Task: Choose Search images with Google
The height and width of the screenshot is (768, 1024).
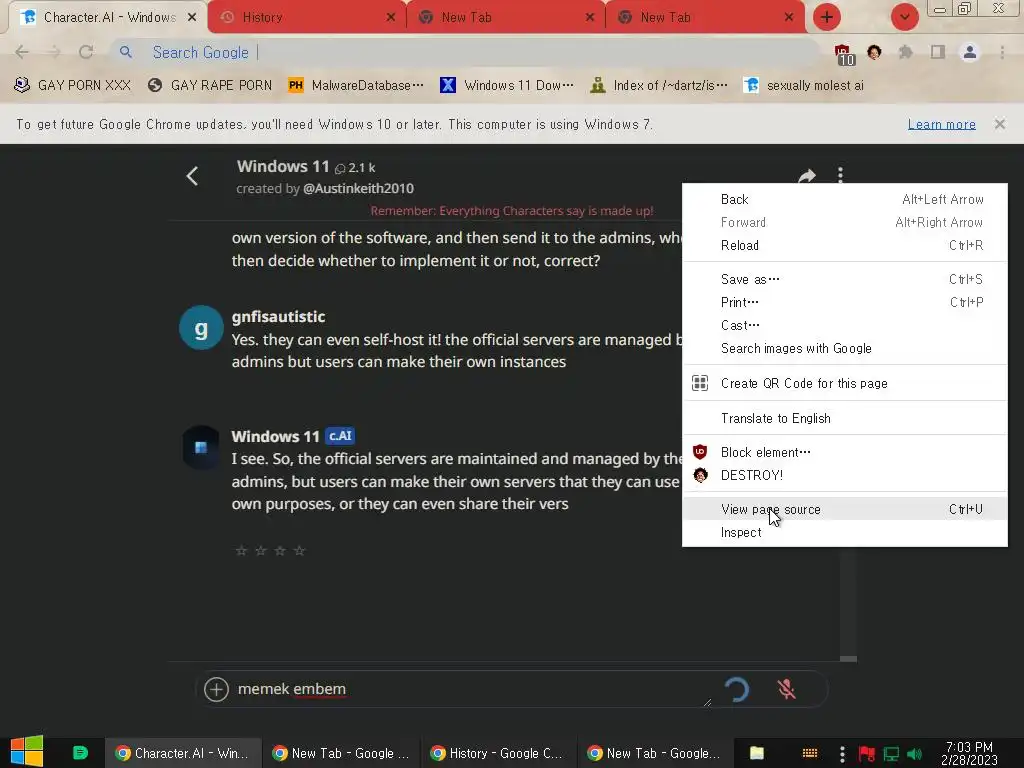Action: pyautogui.click(x=844, y=349)
